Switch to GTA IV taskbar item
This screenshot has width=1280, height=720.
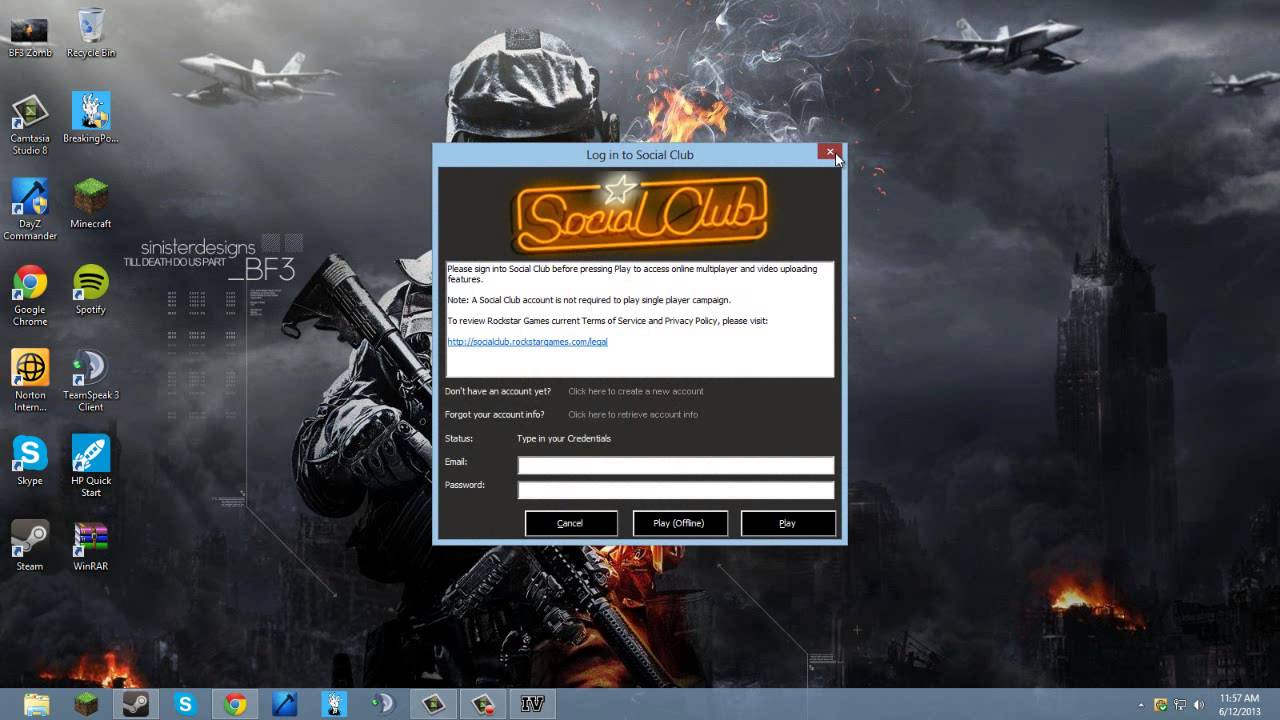click(532, 704)
